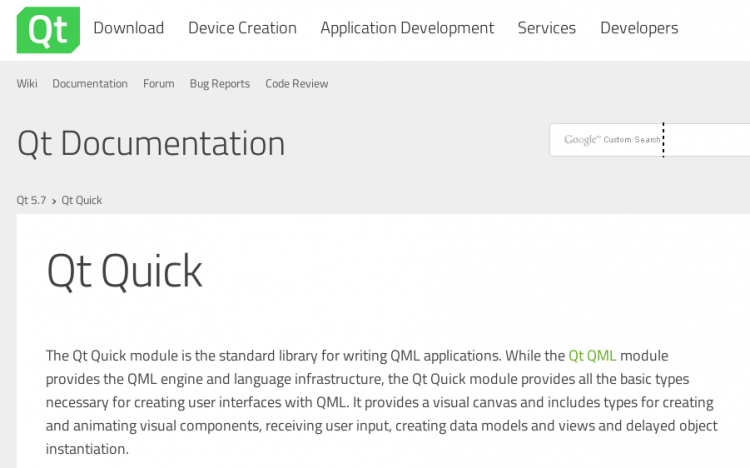Screen dimensions: 750x468
Task: Click the Google logo in the search box
Action: point(581,140)
